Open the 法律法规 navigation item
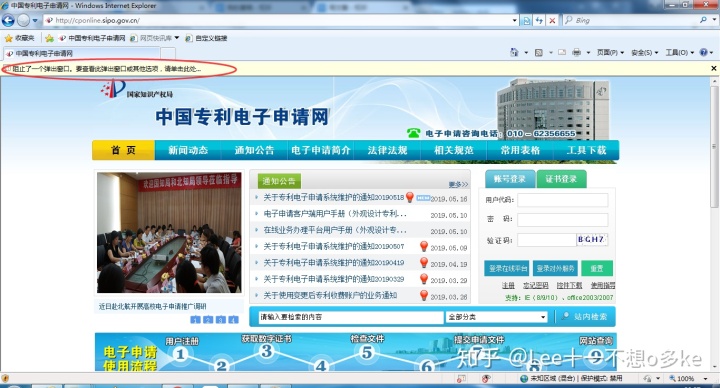Image resolution: width=720 pixels, height=388 pixels. click(x=387, y=150)
